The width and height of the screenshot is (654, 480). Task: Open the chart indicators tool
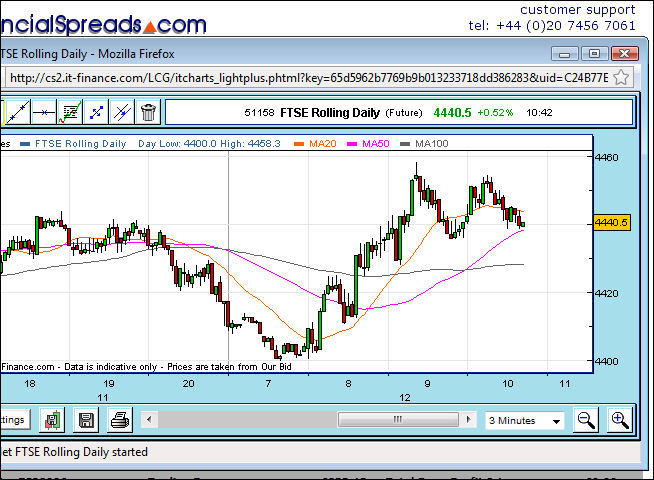(70, 112)
